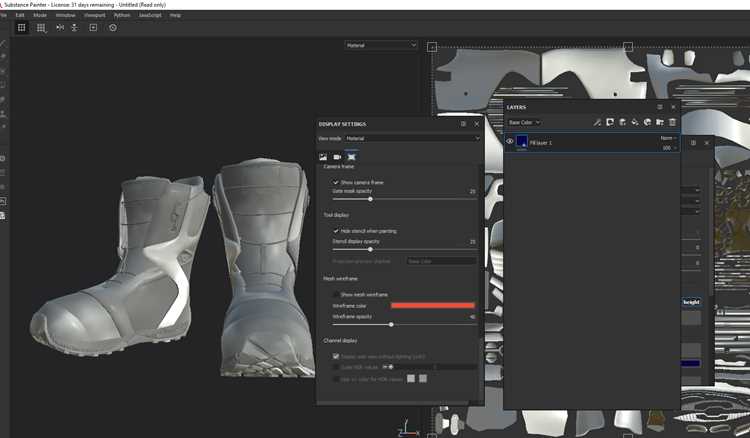The width and height of the screenshot is (750, 438).
Task: Select the clone stamp tool in left sidebar
Action: 3,114
